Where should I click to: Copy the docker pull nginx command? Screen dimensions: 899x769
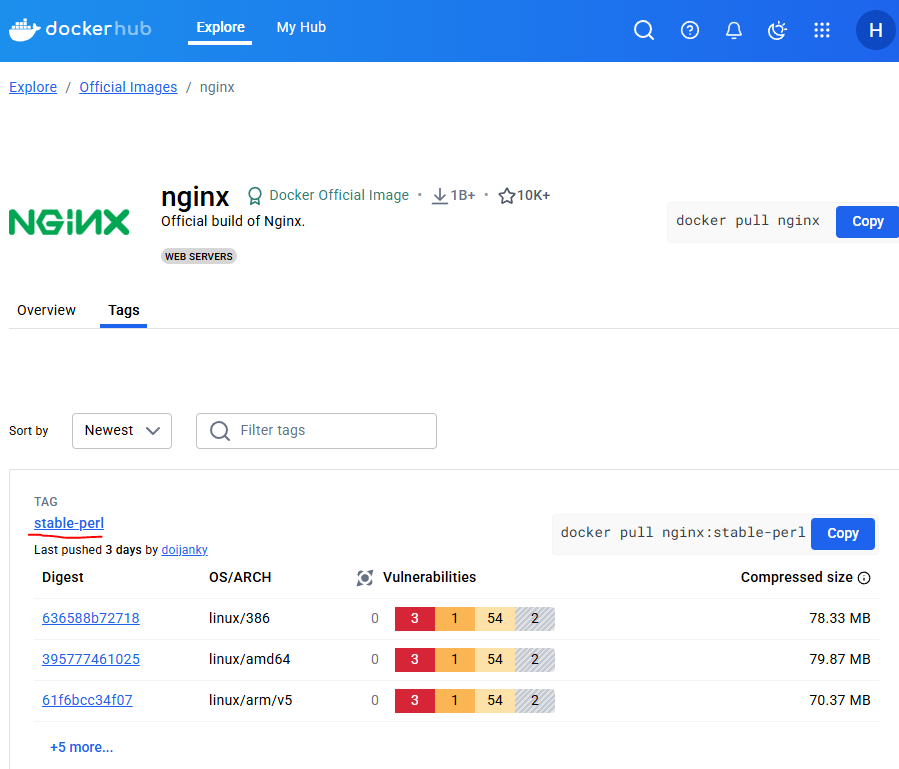tap(867, 221)
